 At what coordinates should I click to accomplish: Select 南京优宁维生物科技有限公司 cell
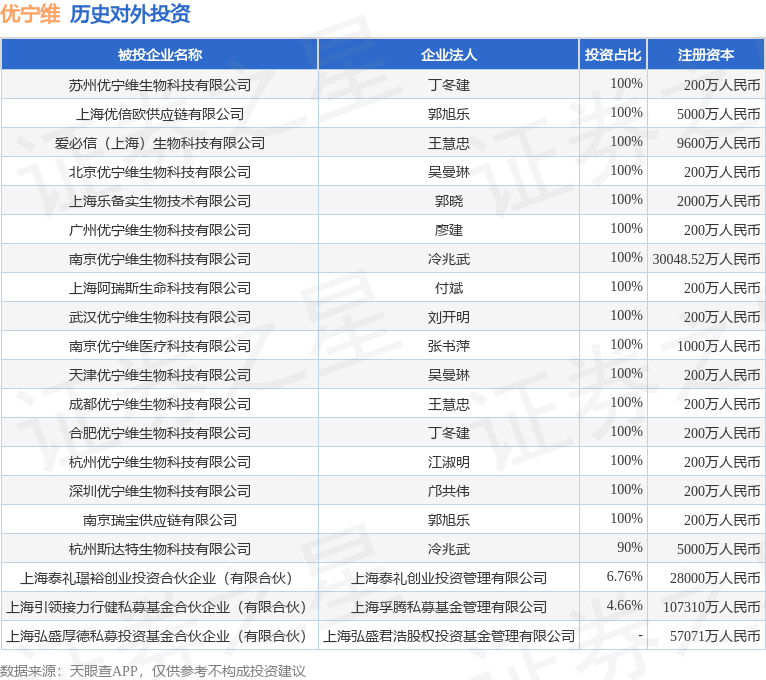click(160, 259)
